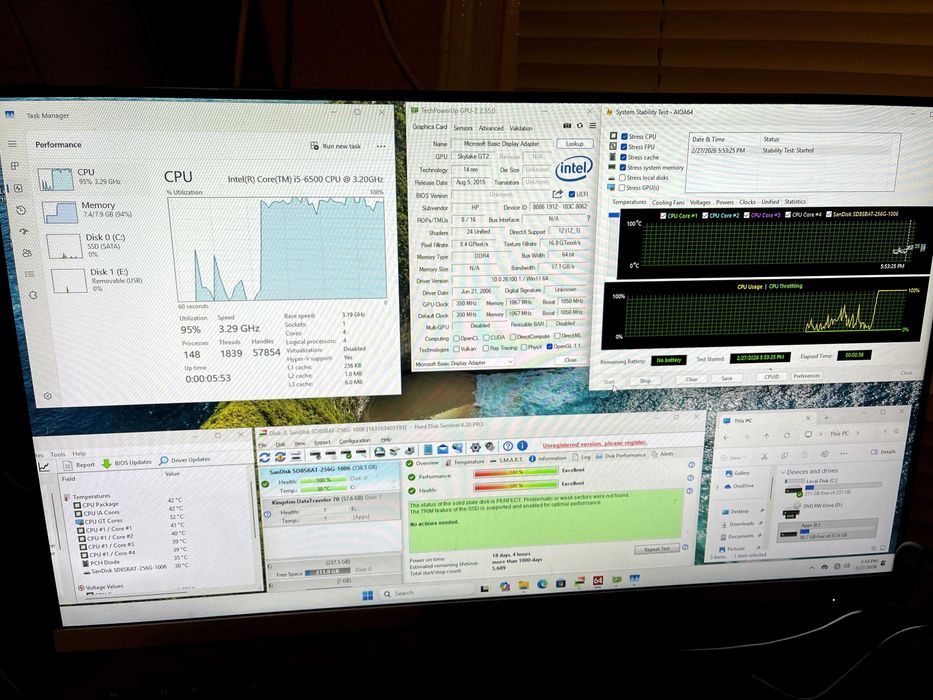The width and height of the screenshot is (933, 700).
Task: Click GPU-Z BIOS export share icon
Action: 557,194
